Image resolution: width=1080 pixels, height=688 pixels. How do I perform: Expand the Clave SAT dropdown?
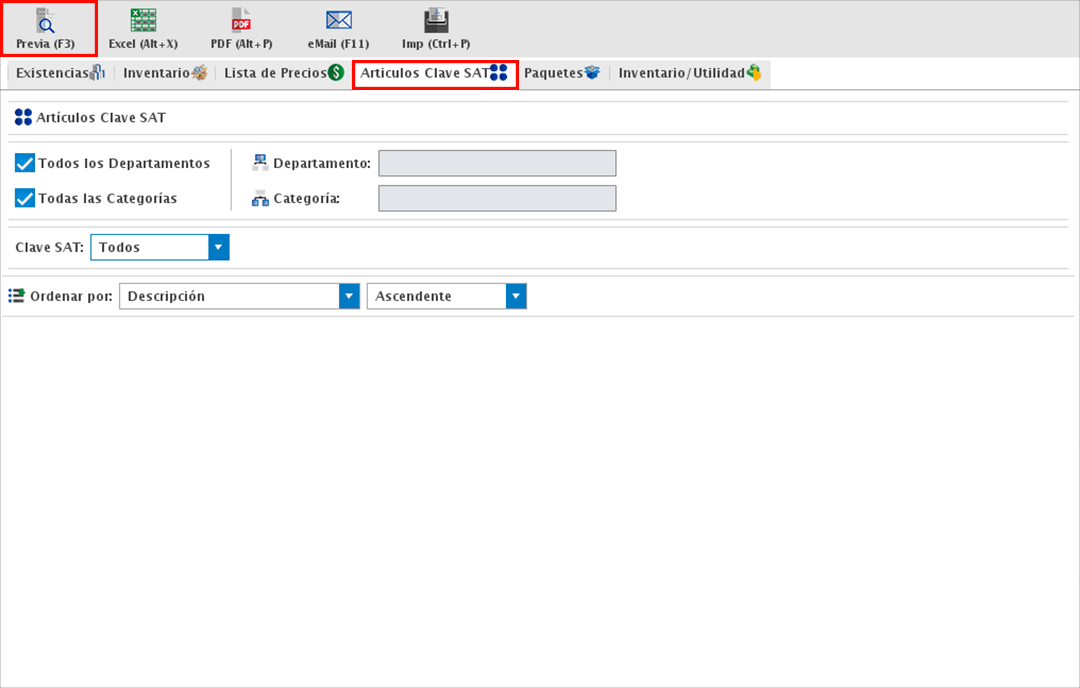pos(219,247)
